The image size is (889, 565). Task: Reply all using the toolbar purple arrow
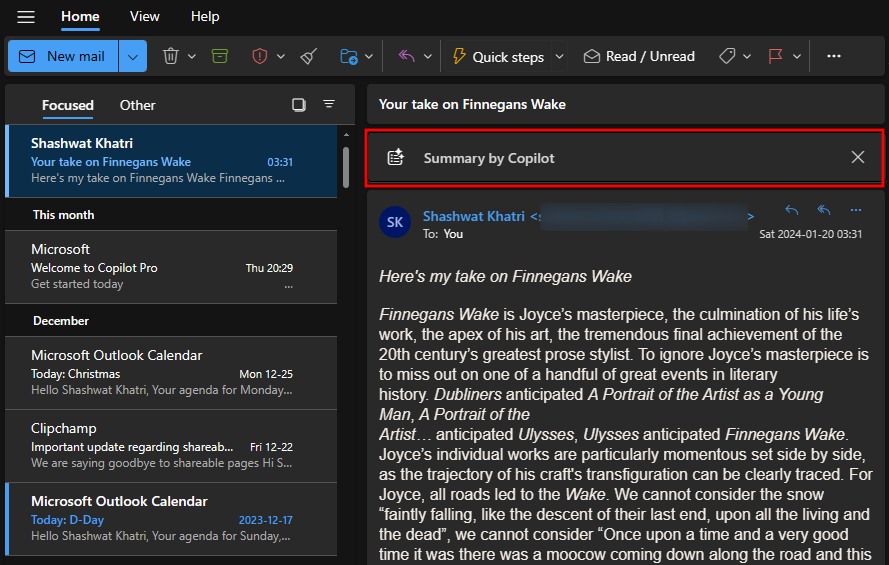(407, 56)
